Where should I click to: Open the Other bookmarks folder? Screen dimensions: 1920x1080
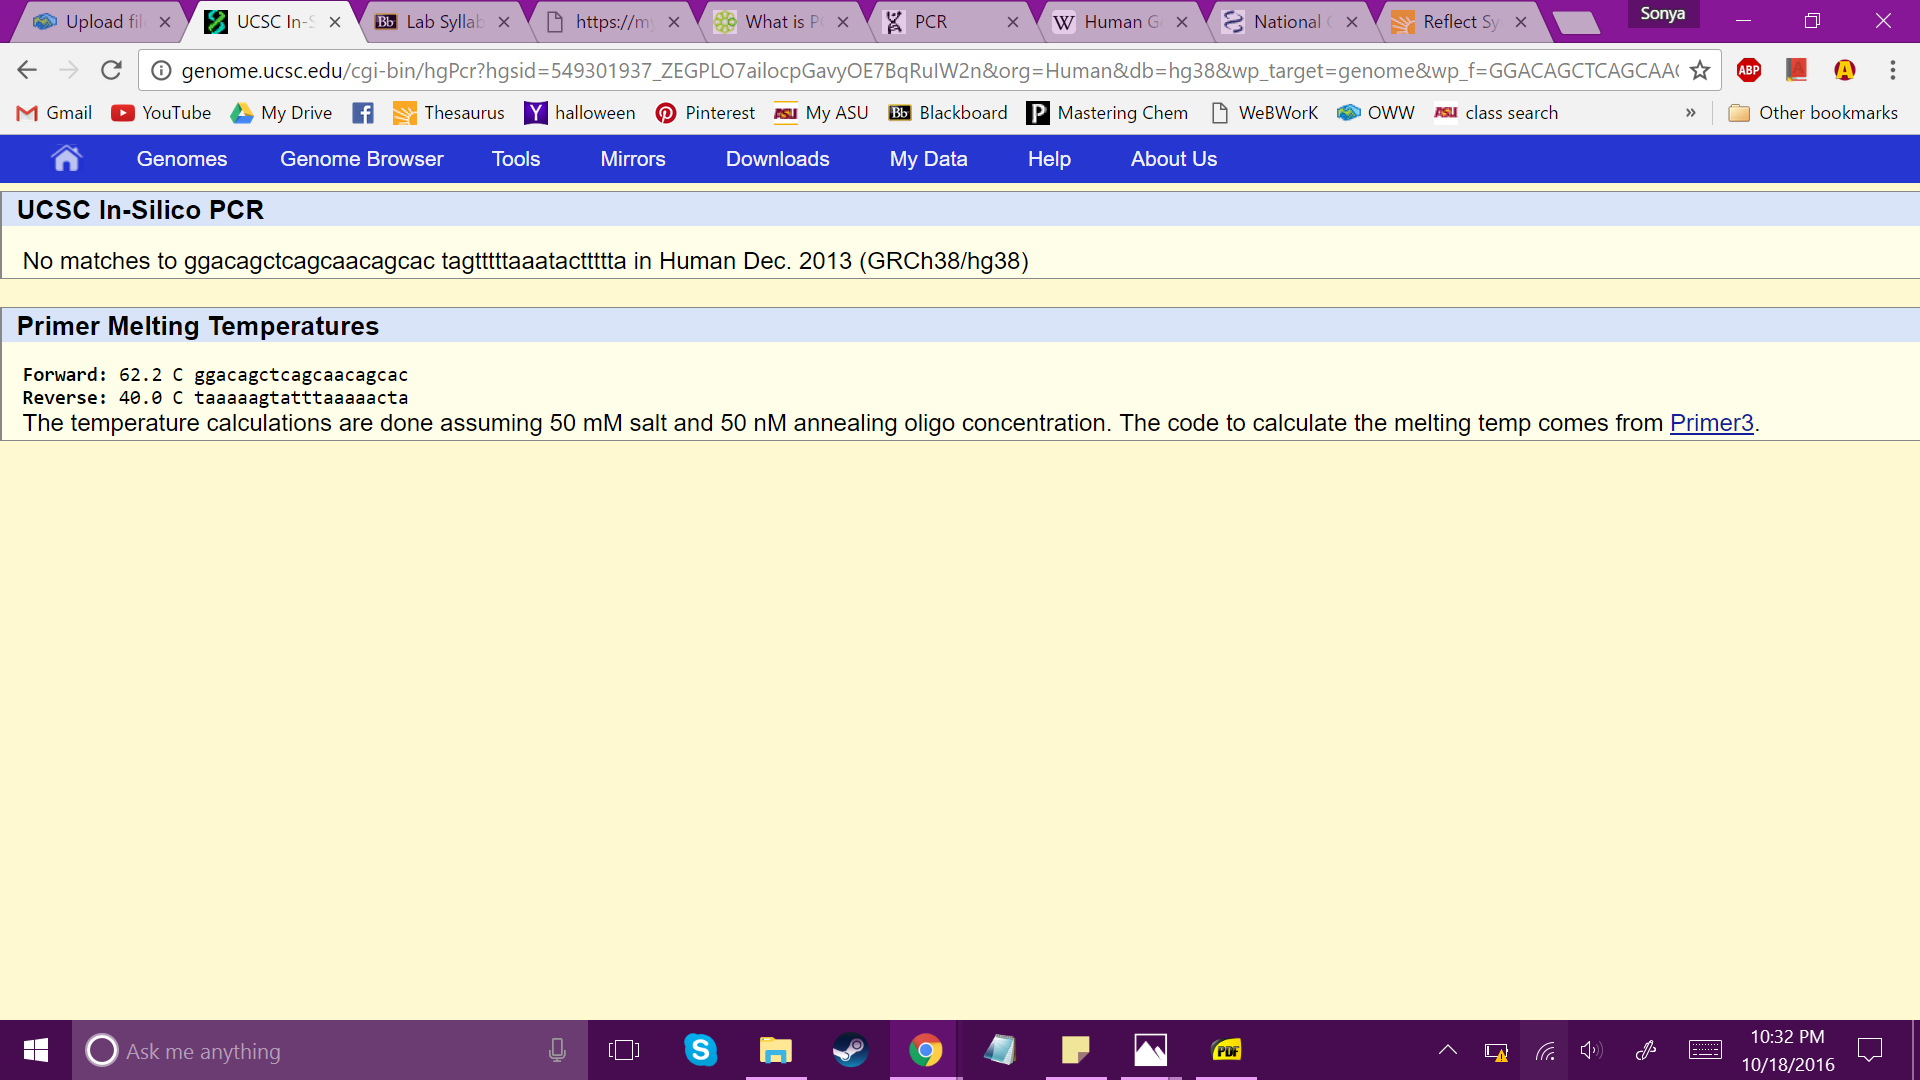coord(1813,113)
